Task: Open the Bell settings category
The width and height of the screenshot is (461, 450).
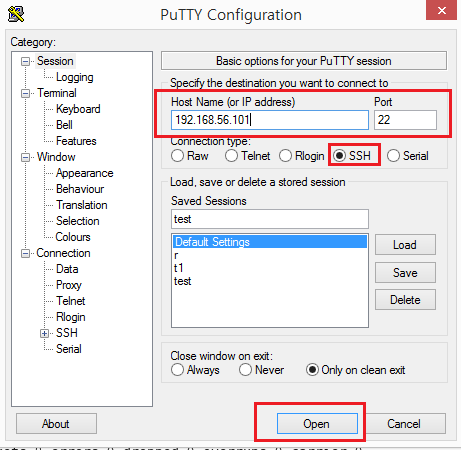Action: [x=64, y=125]
